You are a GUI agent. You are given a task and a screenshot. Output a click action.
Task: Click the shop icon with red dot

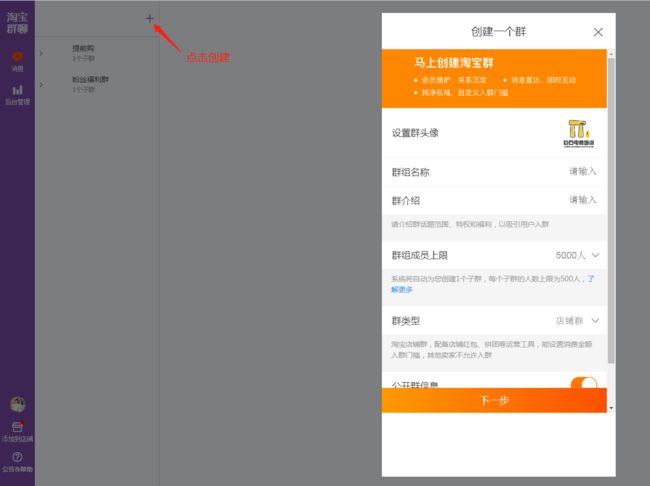pos(17,427)
